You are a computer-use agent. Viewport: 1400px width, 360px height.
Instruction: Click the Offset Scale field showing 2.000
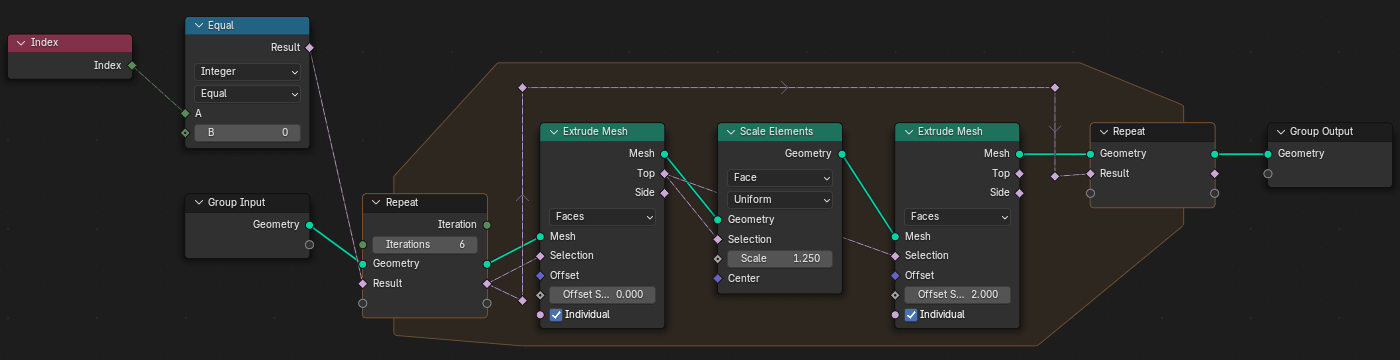point(957,295)
